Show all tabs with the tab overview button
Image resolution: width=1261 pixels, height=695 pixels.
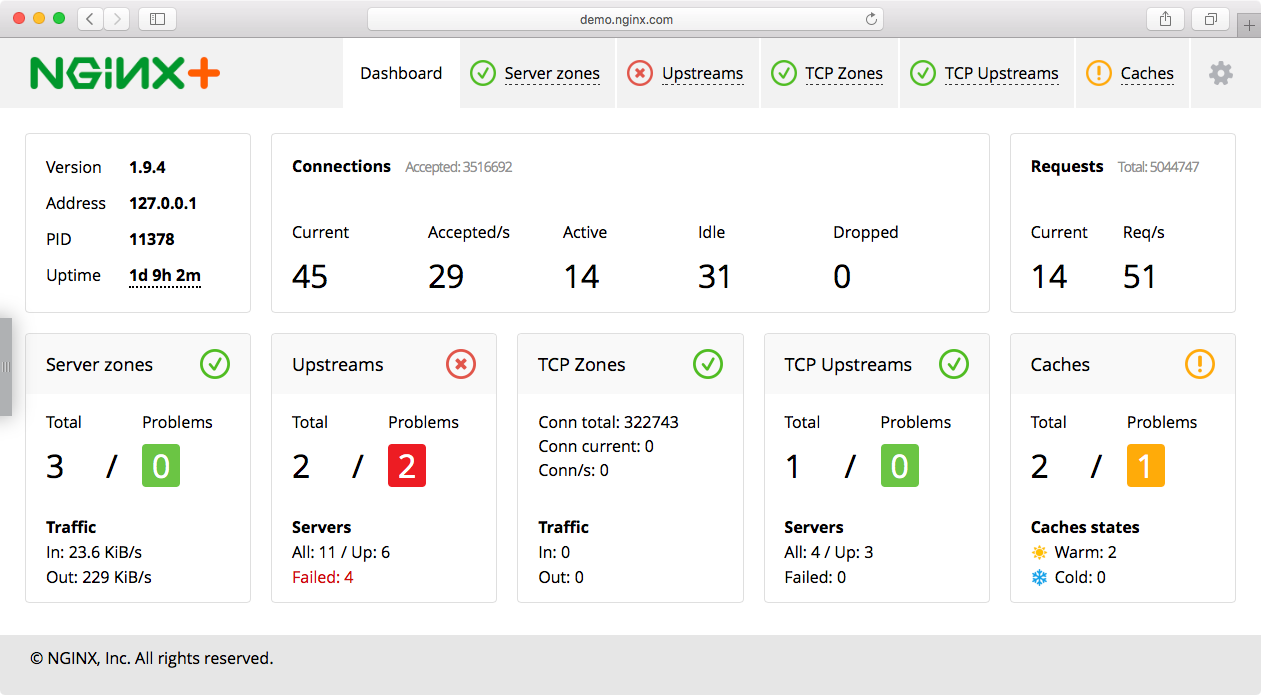pos(1210,19)
